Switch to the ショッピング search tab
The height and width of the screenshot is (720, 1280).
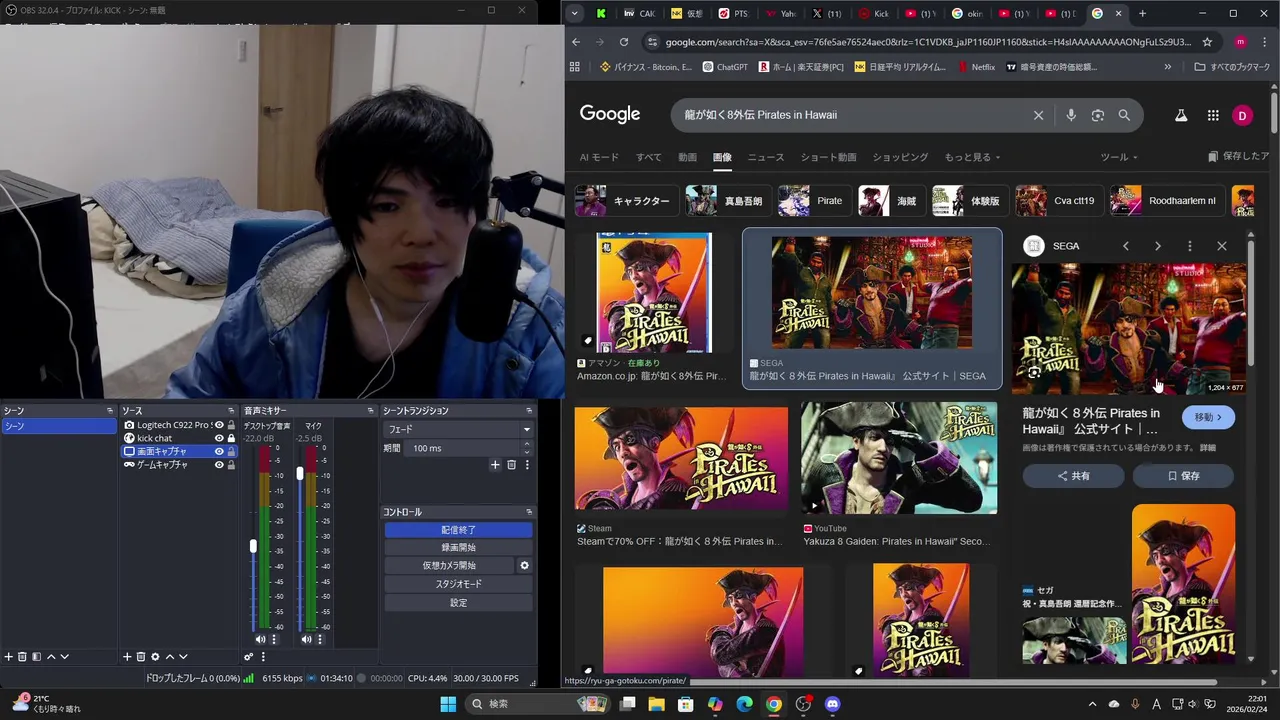pyautogui.click(x=900, y=157)
